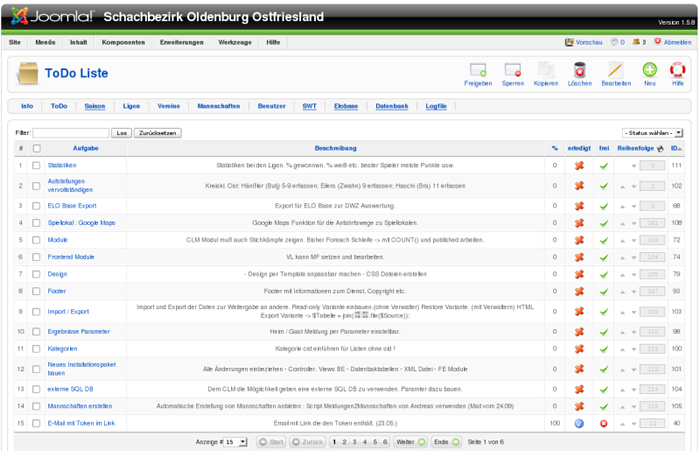This screenshot has width=700, height=451.
Task: Click the Sperren toolbar icon
Action: [x=512, y=72]
